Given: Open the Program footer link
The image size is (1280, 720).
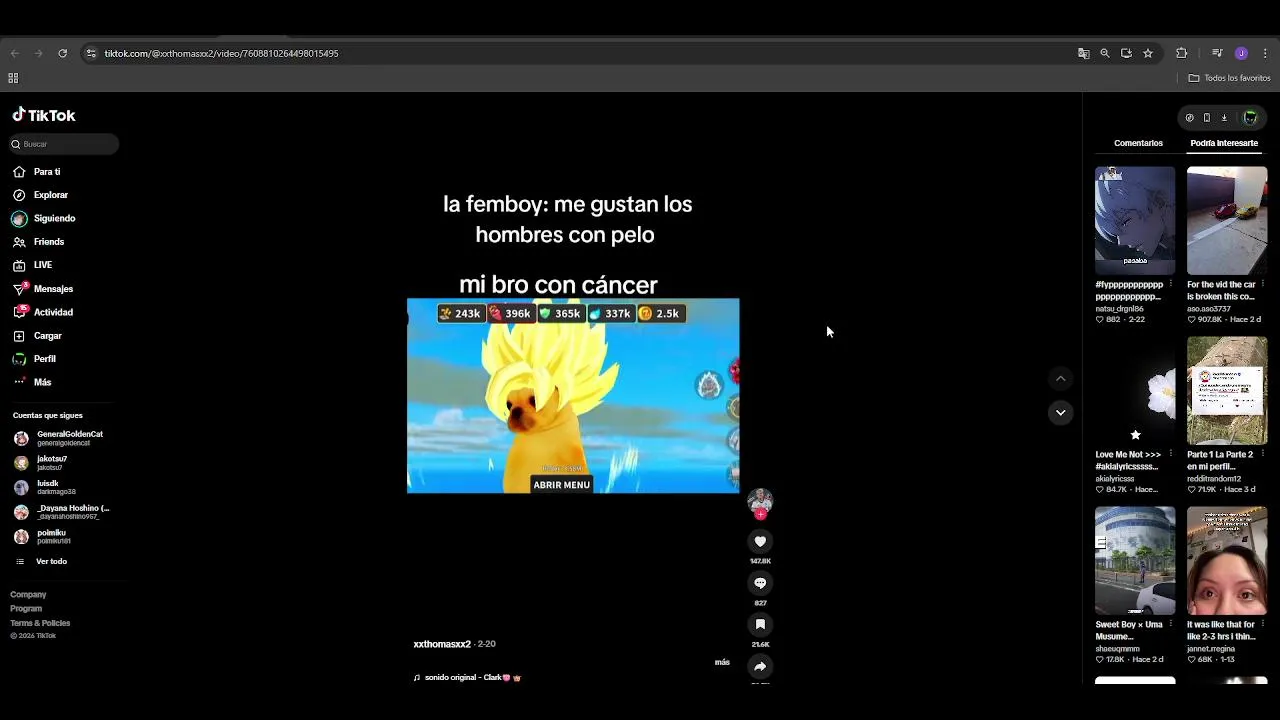Looking at the screenshot, I should 26,609.
